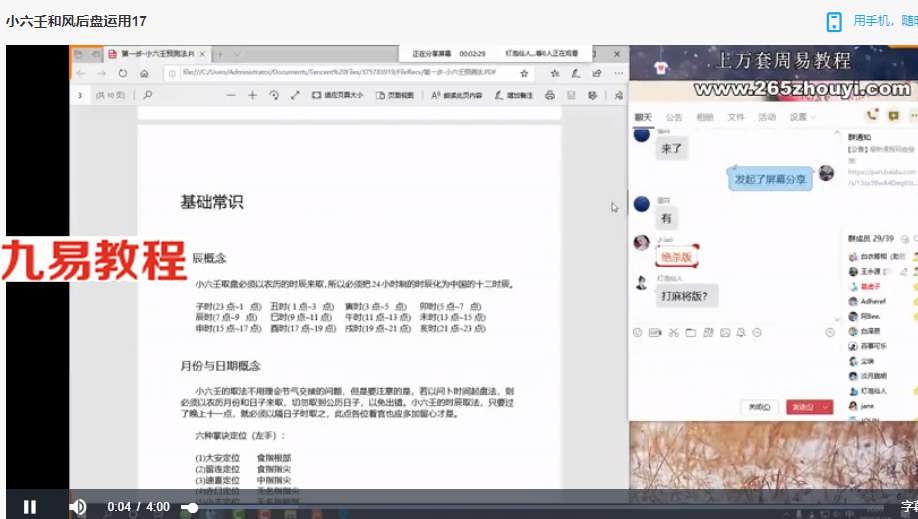This screenshot has width=918, height=519.
Task: Go back in the browser window
Action: tap(81, 73)
